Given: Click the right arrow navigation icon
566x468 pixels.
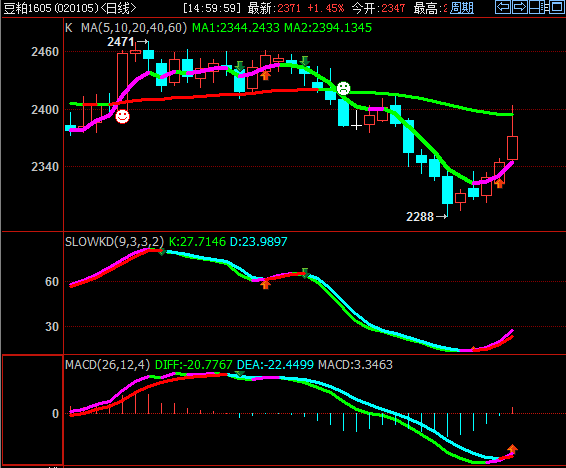Looking at the screenshot, I should [x=519, y=7].
